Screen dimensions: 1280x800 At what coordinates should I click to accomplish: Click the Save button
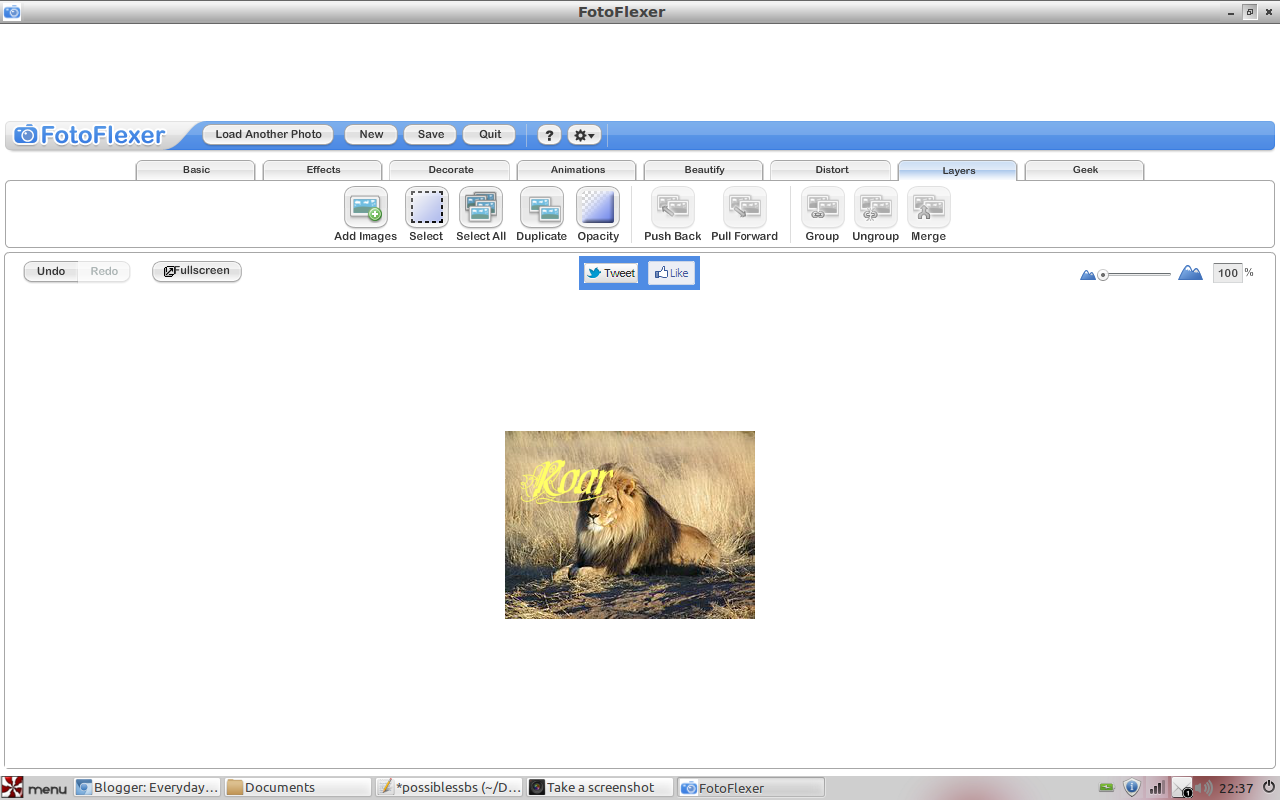click(x=431, y=134)
